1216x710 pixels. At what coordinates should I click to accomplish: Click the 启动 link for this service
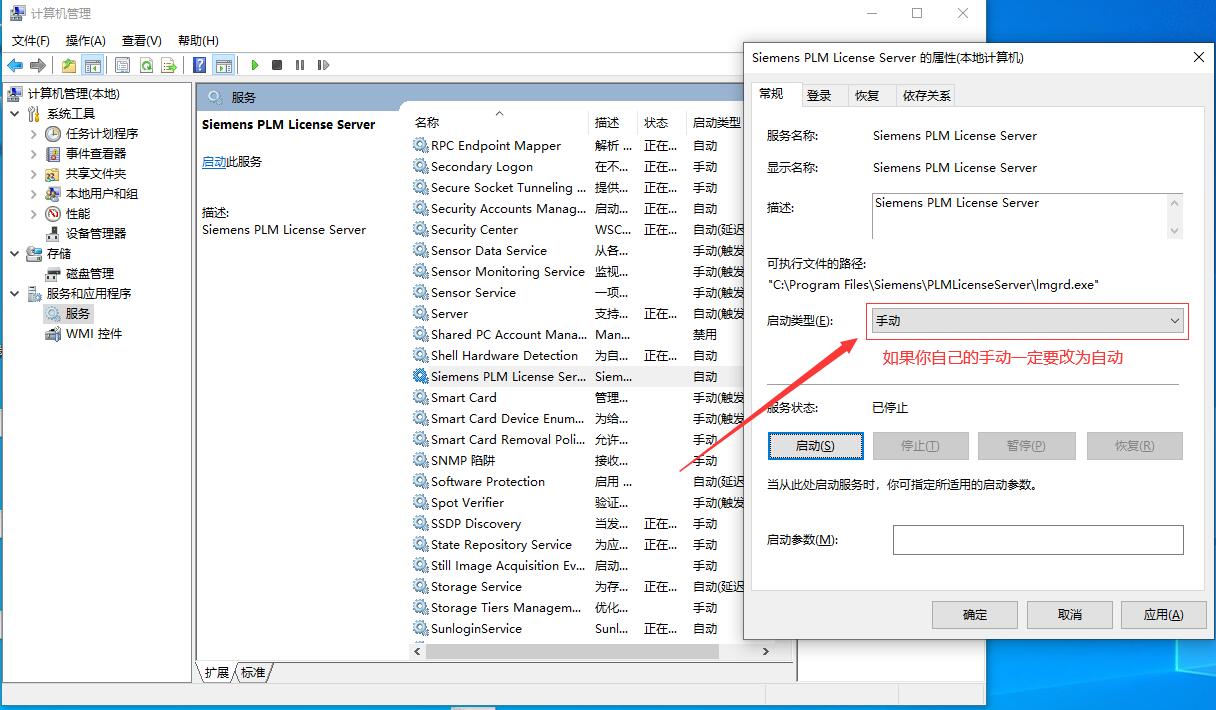coord(214,162)
